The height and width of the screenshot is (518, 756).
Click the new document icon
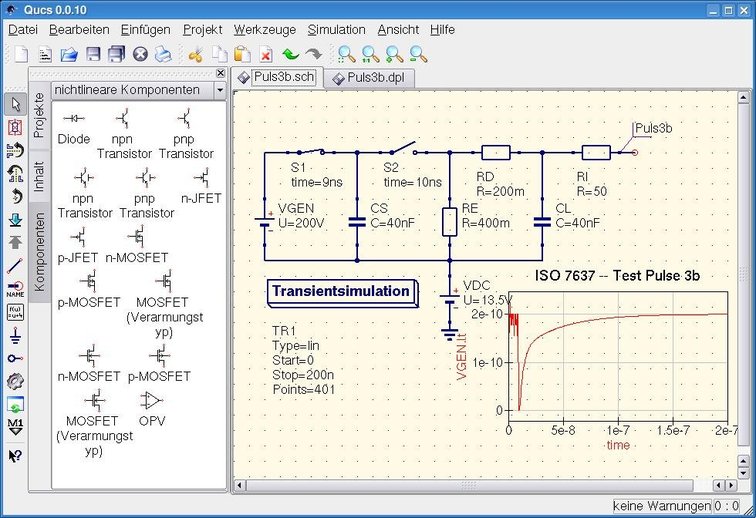pyautogui.click(x=21, y=55)
